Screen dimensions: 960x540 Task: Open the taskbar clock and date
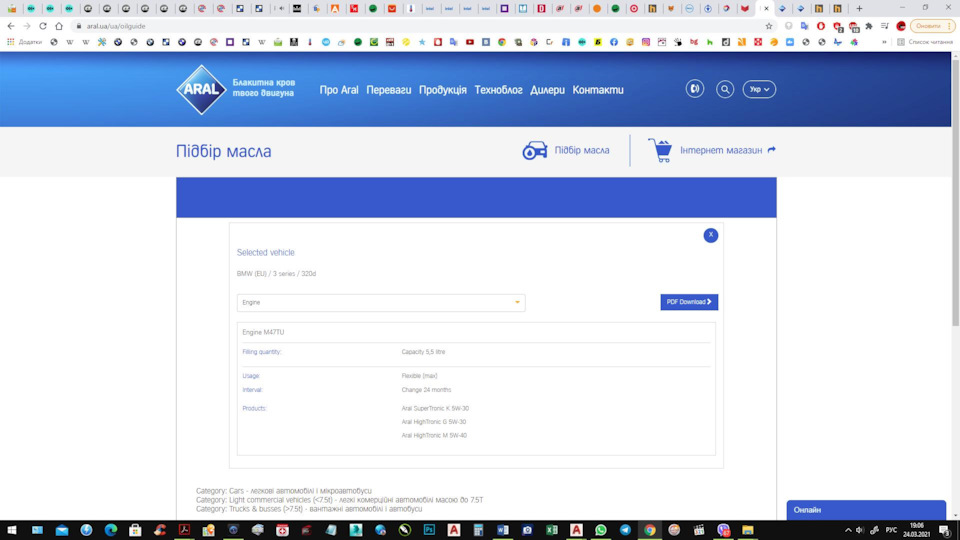pos(917,530)
